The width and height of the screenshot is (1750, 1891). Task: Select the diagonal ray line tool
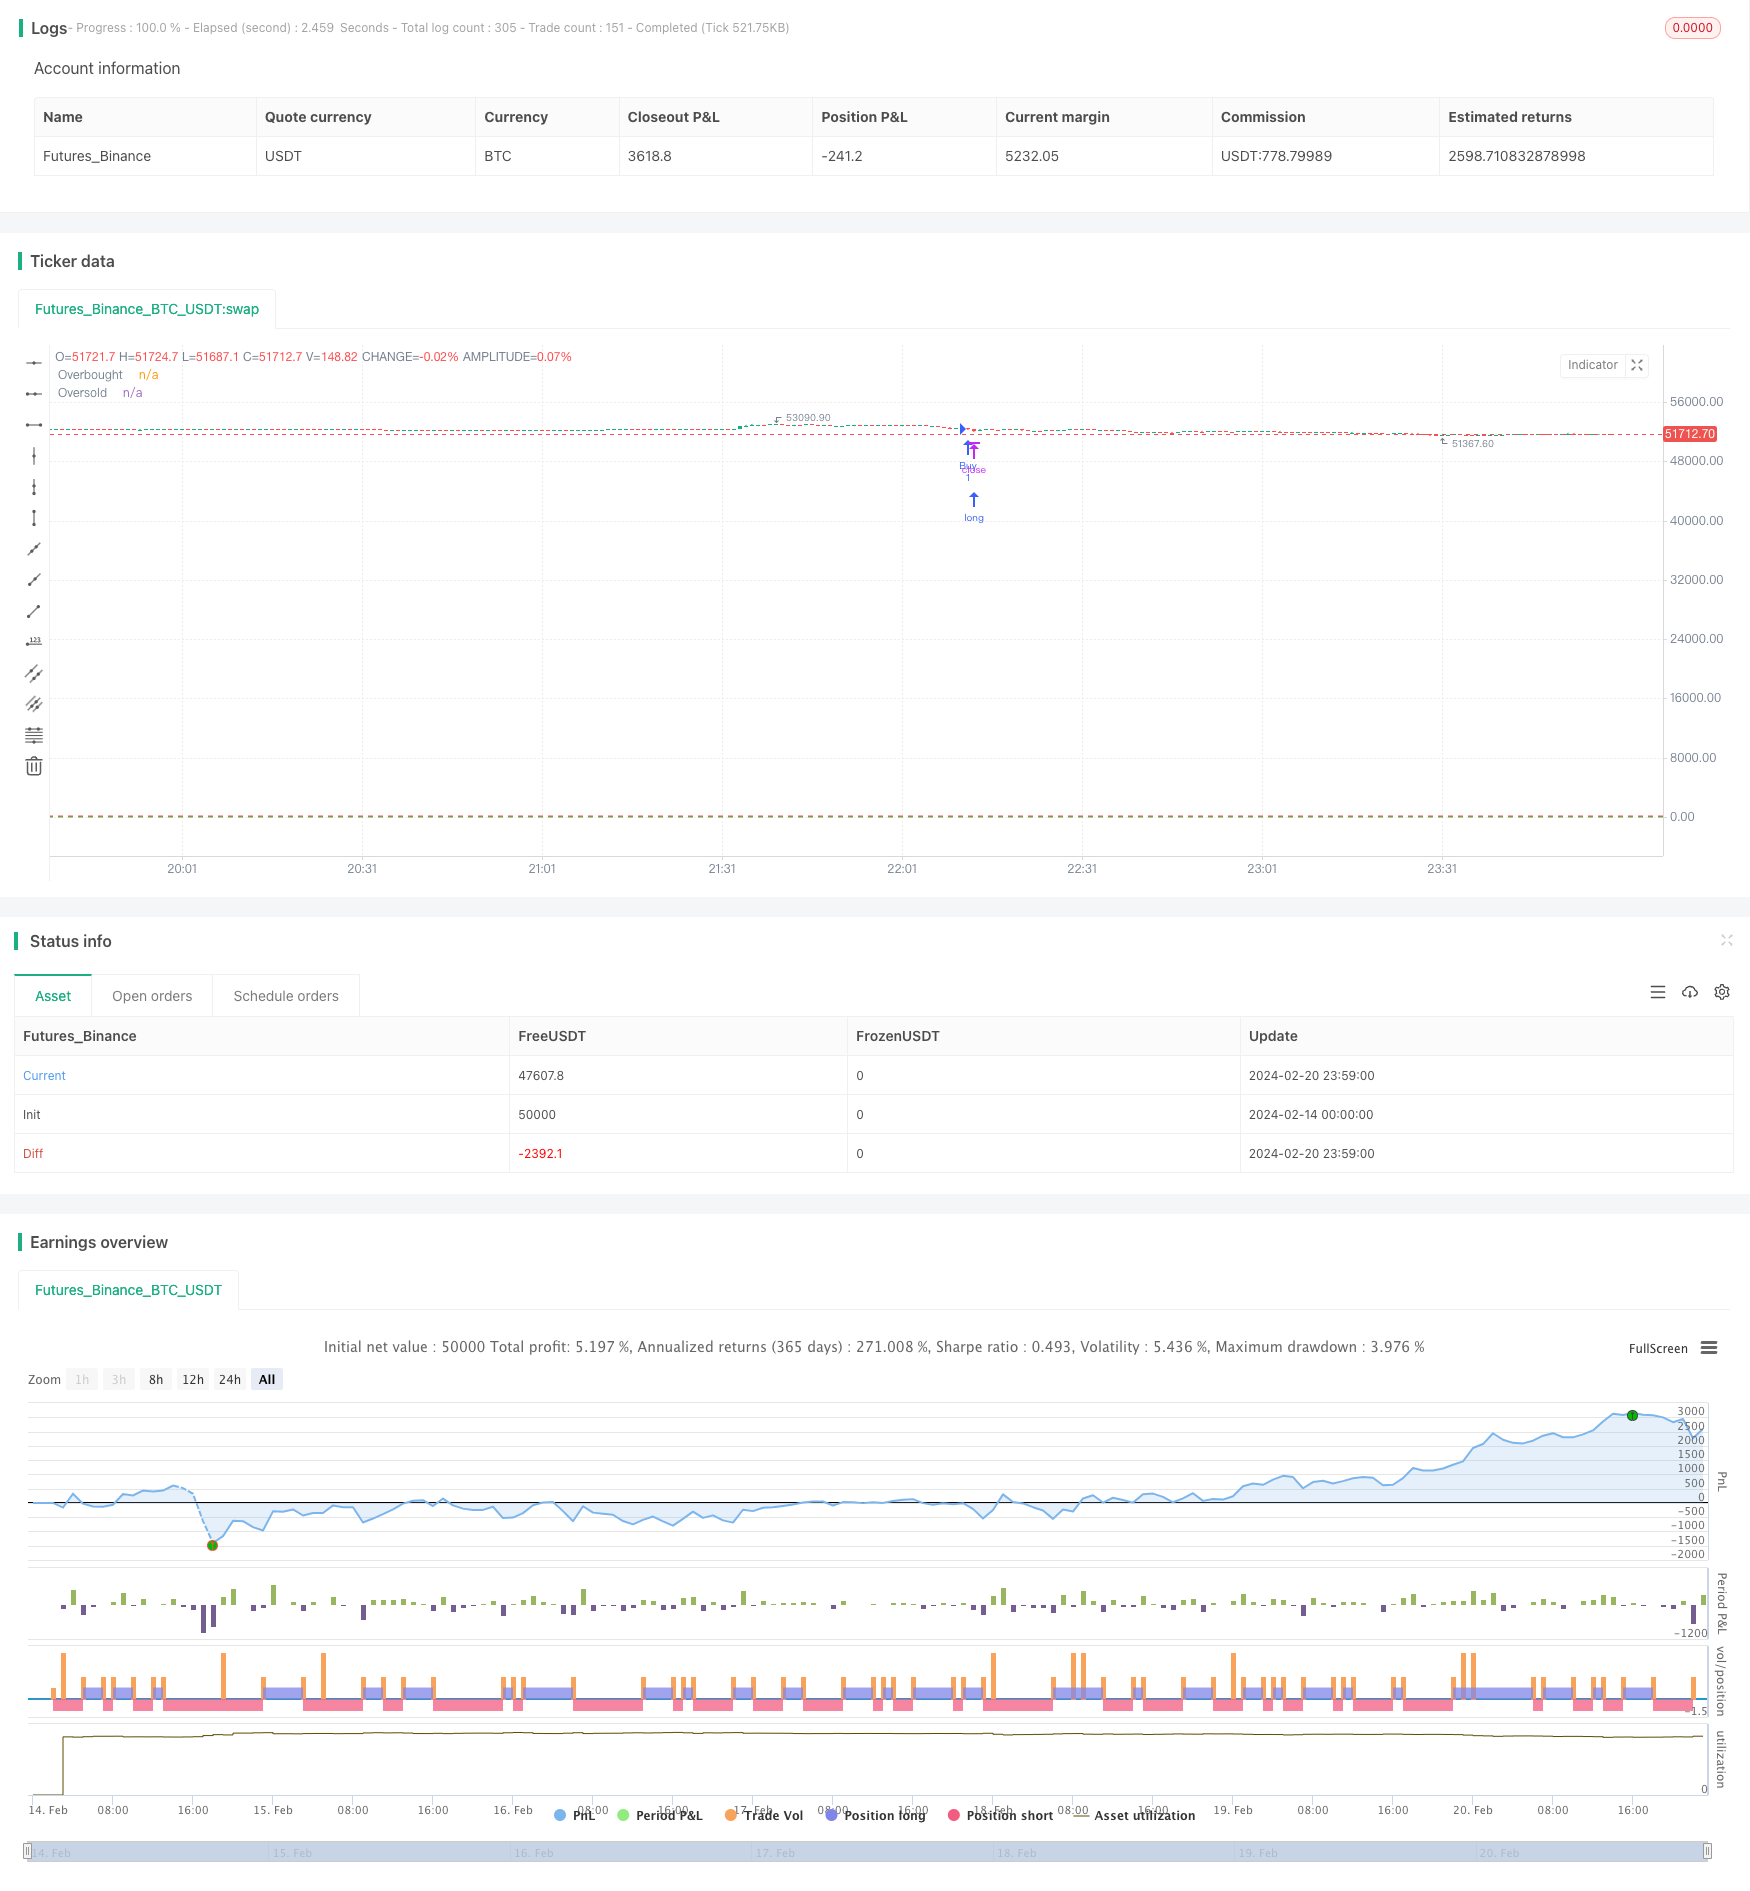click(34, 580)
